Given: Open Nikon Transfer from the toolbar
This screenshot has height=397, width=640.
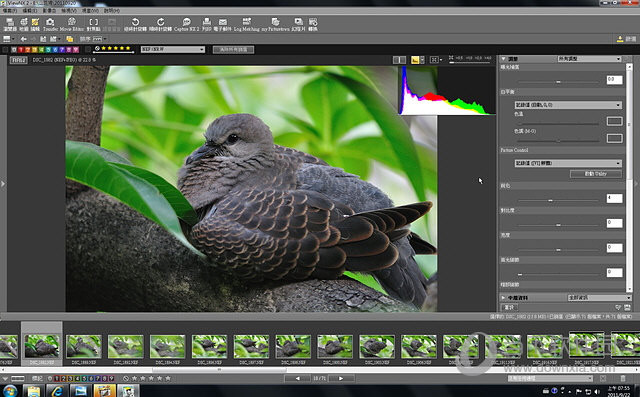Looking at the screenshot, I should coord(50,24).
